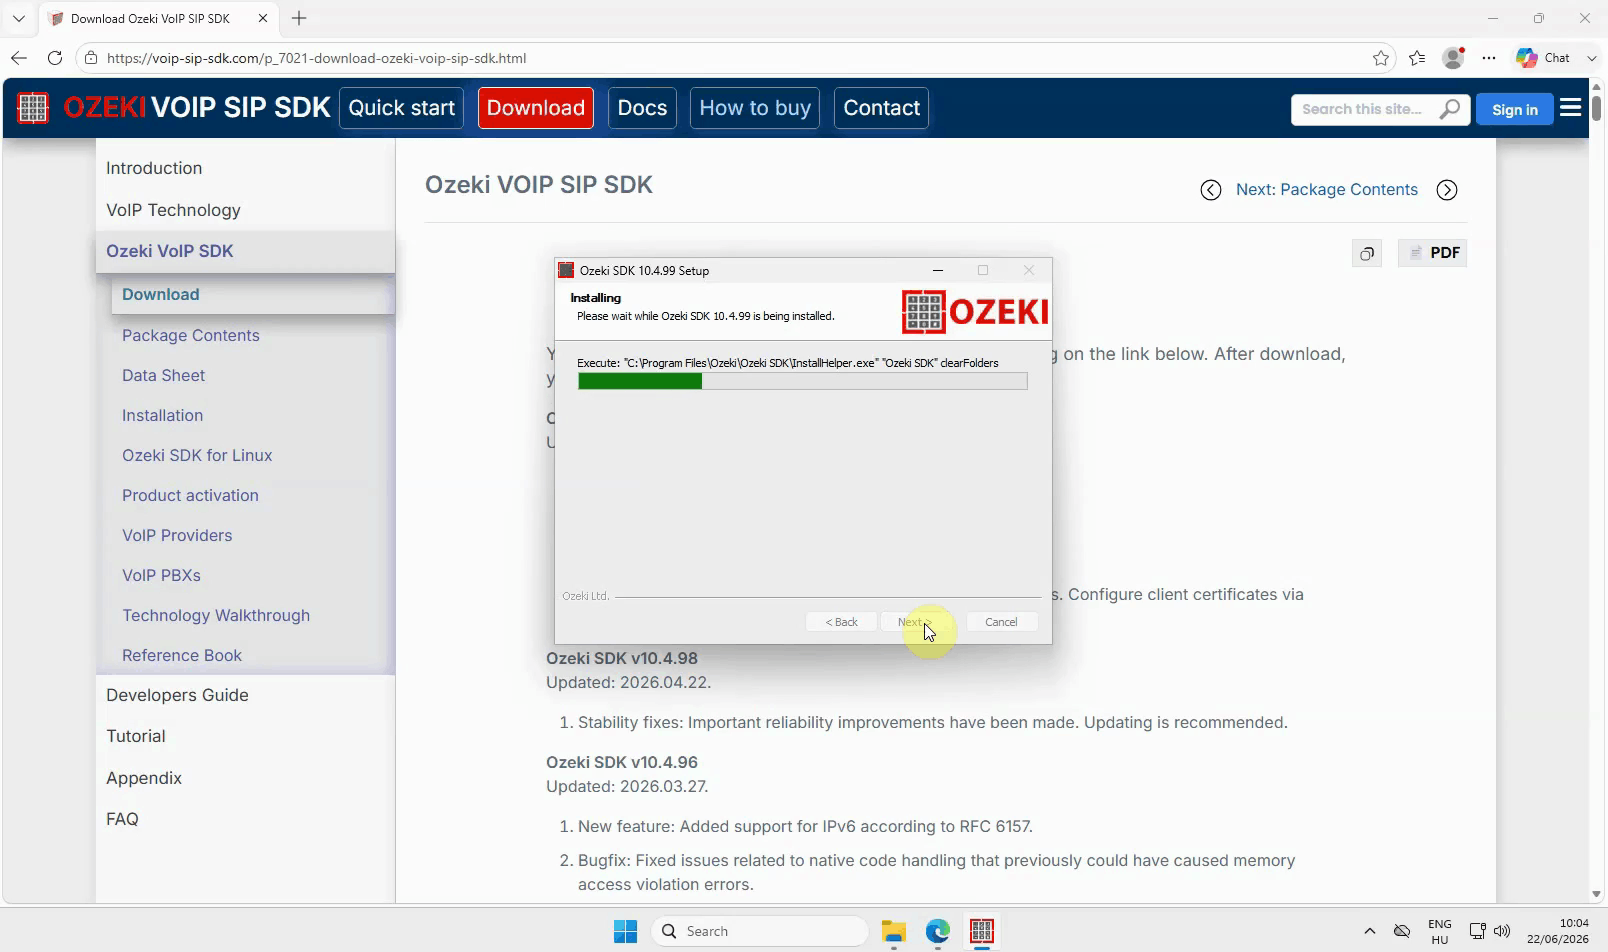Open Copilot Chat in browser toolbar
The height and width of the screenshot is (952, 1608).
pyautogui.click(x=1543, y=58)
